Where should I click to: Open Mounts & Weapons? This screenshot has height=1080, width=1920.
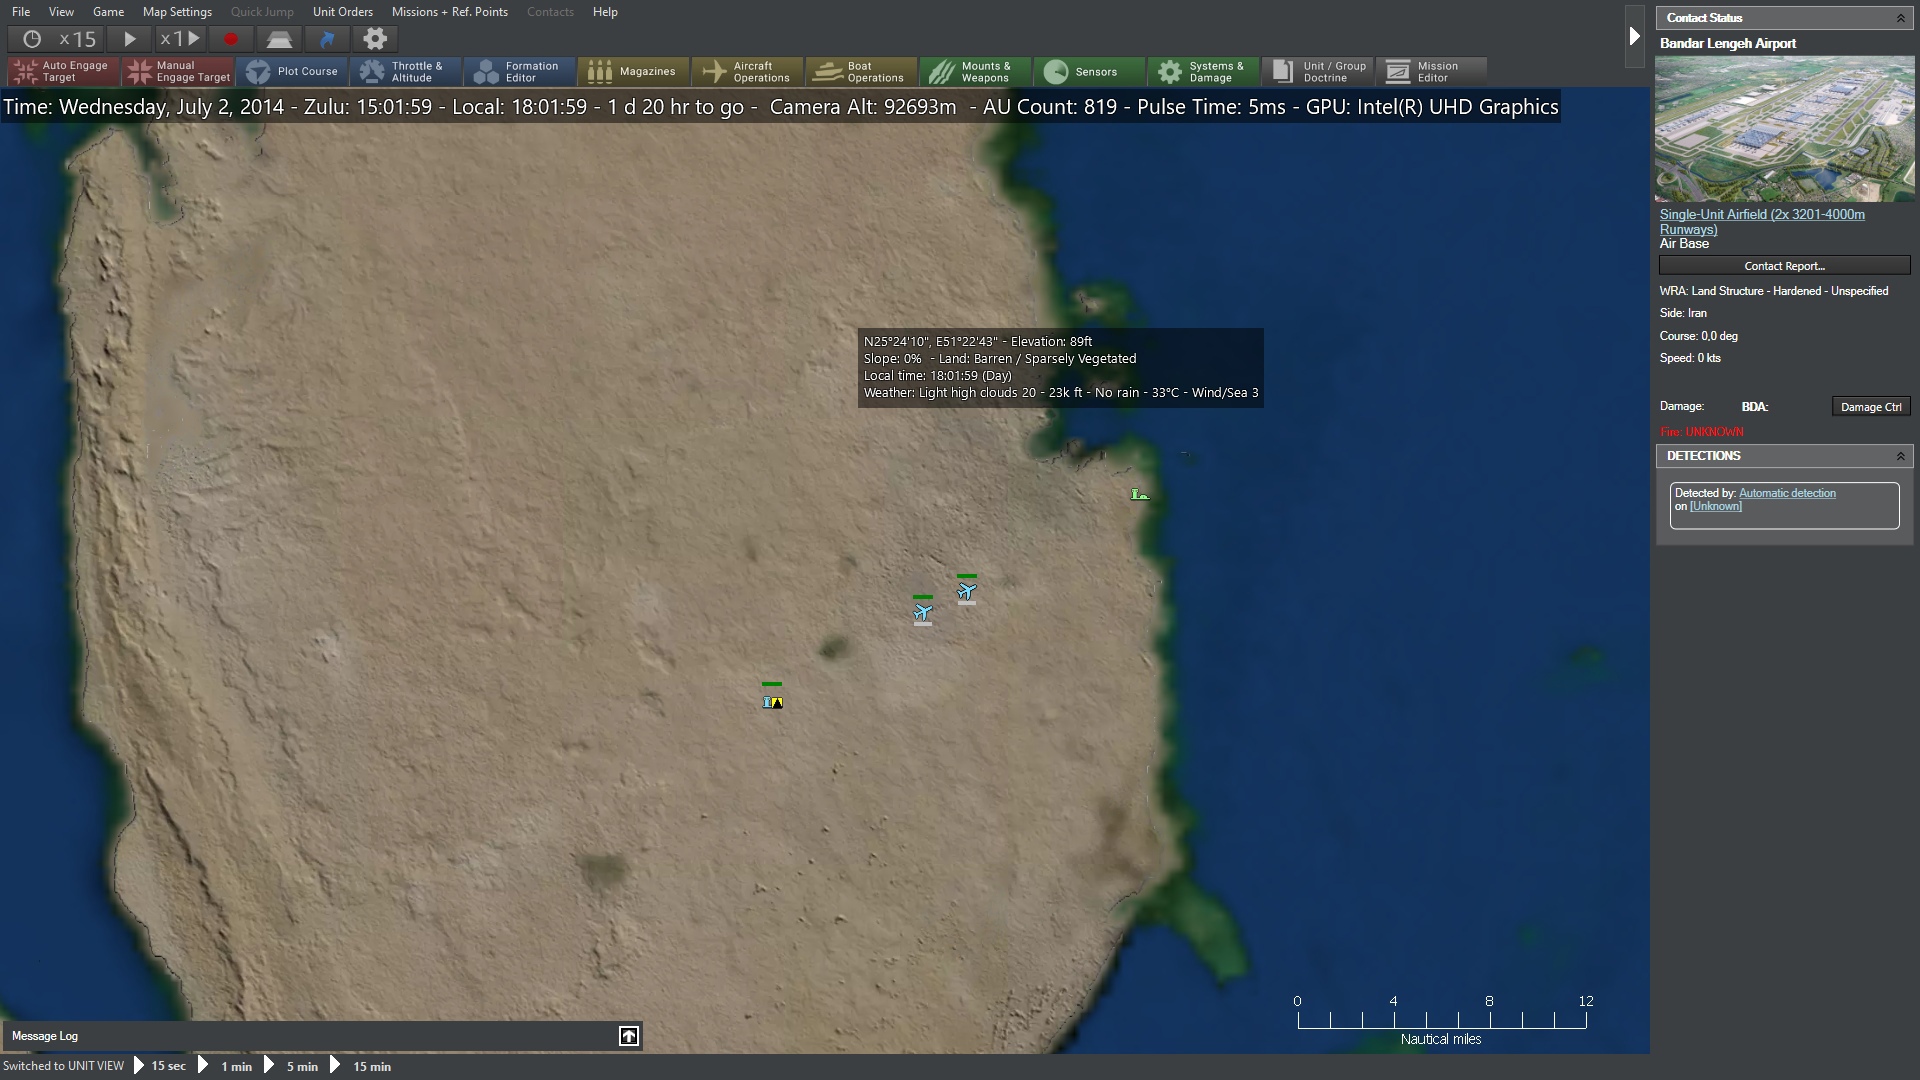pos(976,72)
